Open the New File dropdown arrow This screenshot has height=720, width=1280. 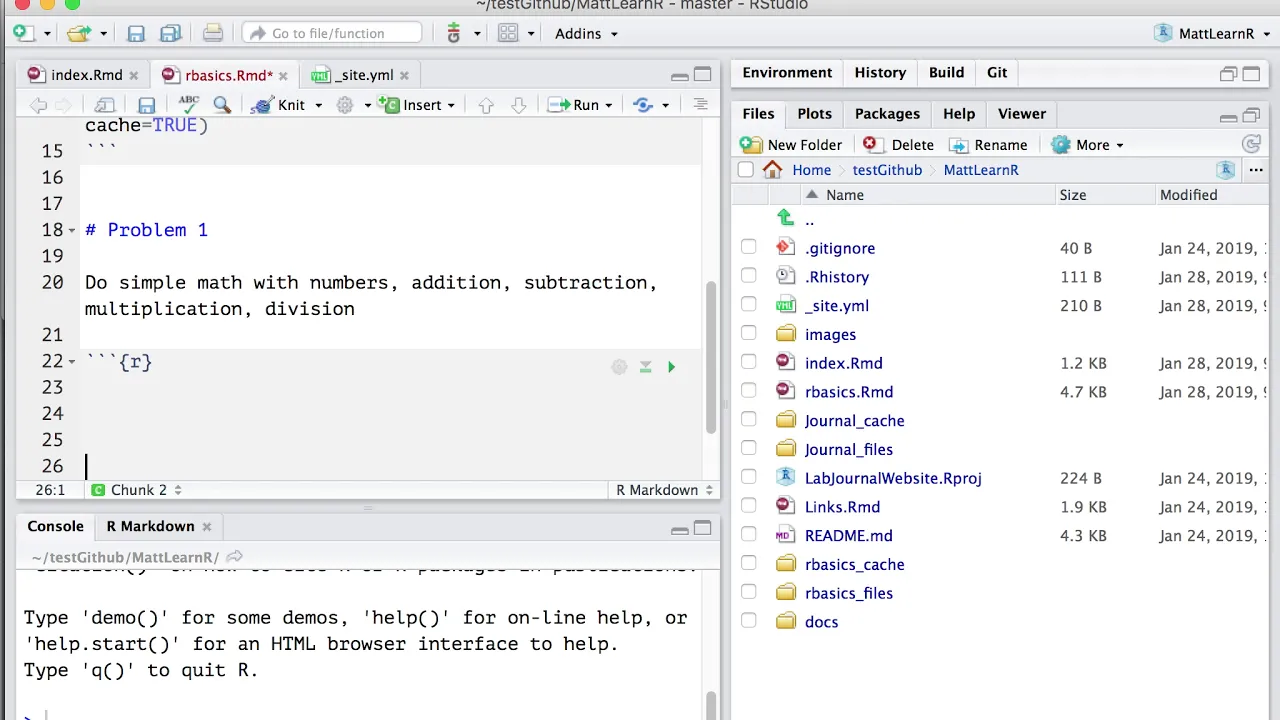[47, 34]
